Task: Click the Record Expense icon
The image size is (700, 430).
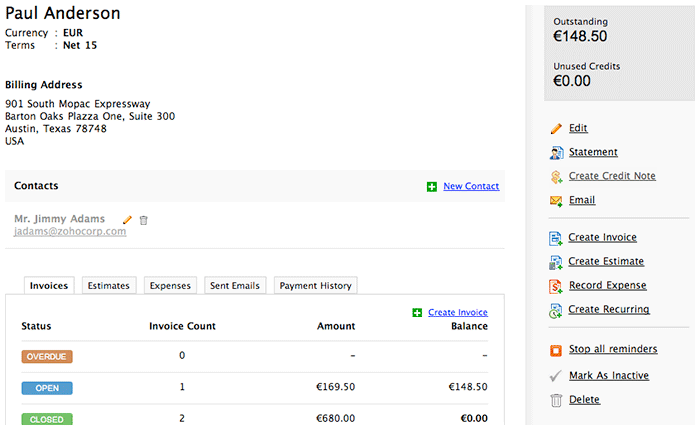Action: click(x=556, y=286)
